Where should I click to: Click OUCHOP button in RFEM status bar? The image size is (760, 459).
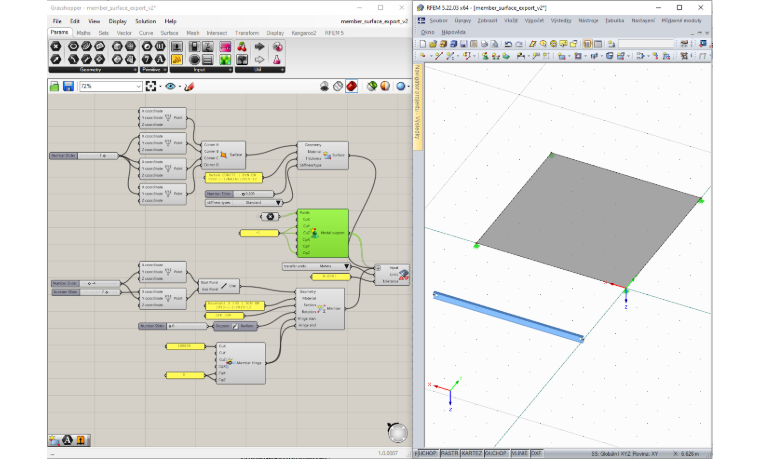(x=496, y=453)
